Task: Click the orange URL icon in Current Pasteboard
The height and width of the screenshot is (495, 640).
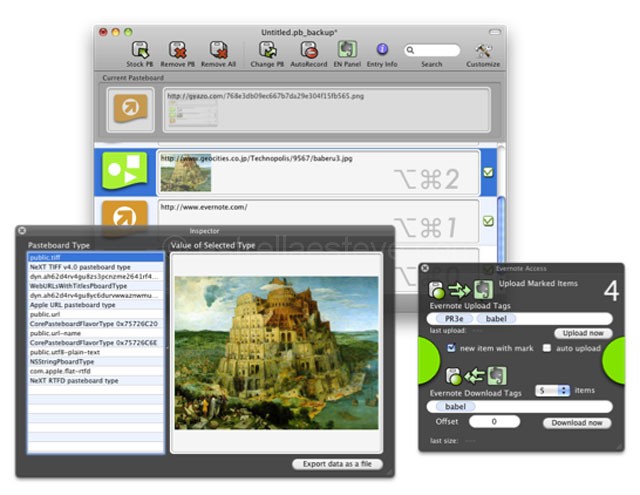Action: (x=130, y=109)
